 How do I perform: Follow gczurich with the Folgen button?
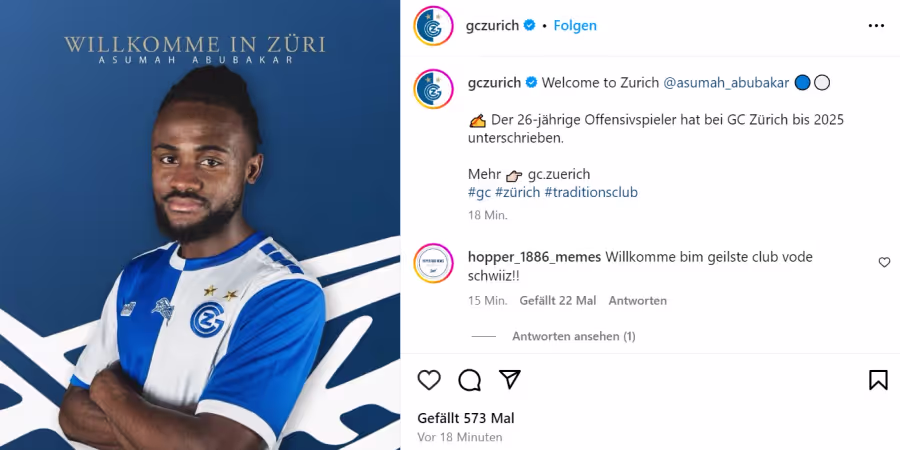pyautogui.click(x=575, y=25)
